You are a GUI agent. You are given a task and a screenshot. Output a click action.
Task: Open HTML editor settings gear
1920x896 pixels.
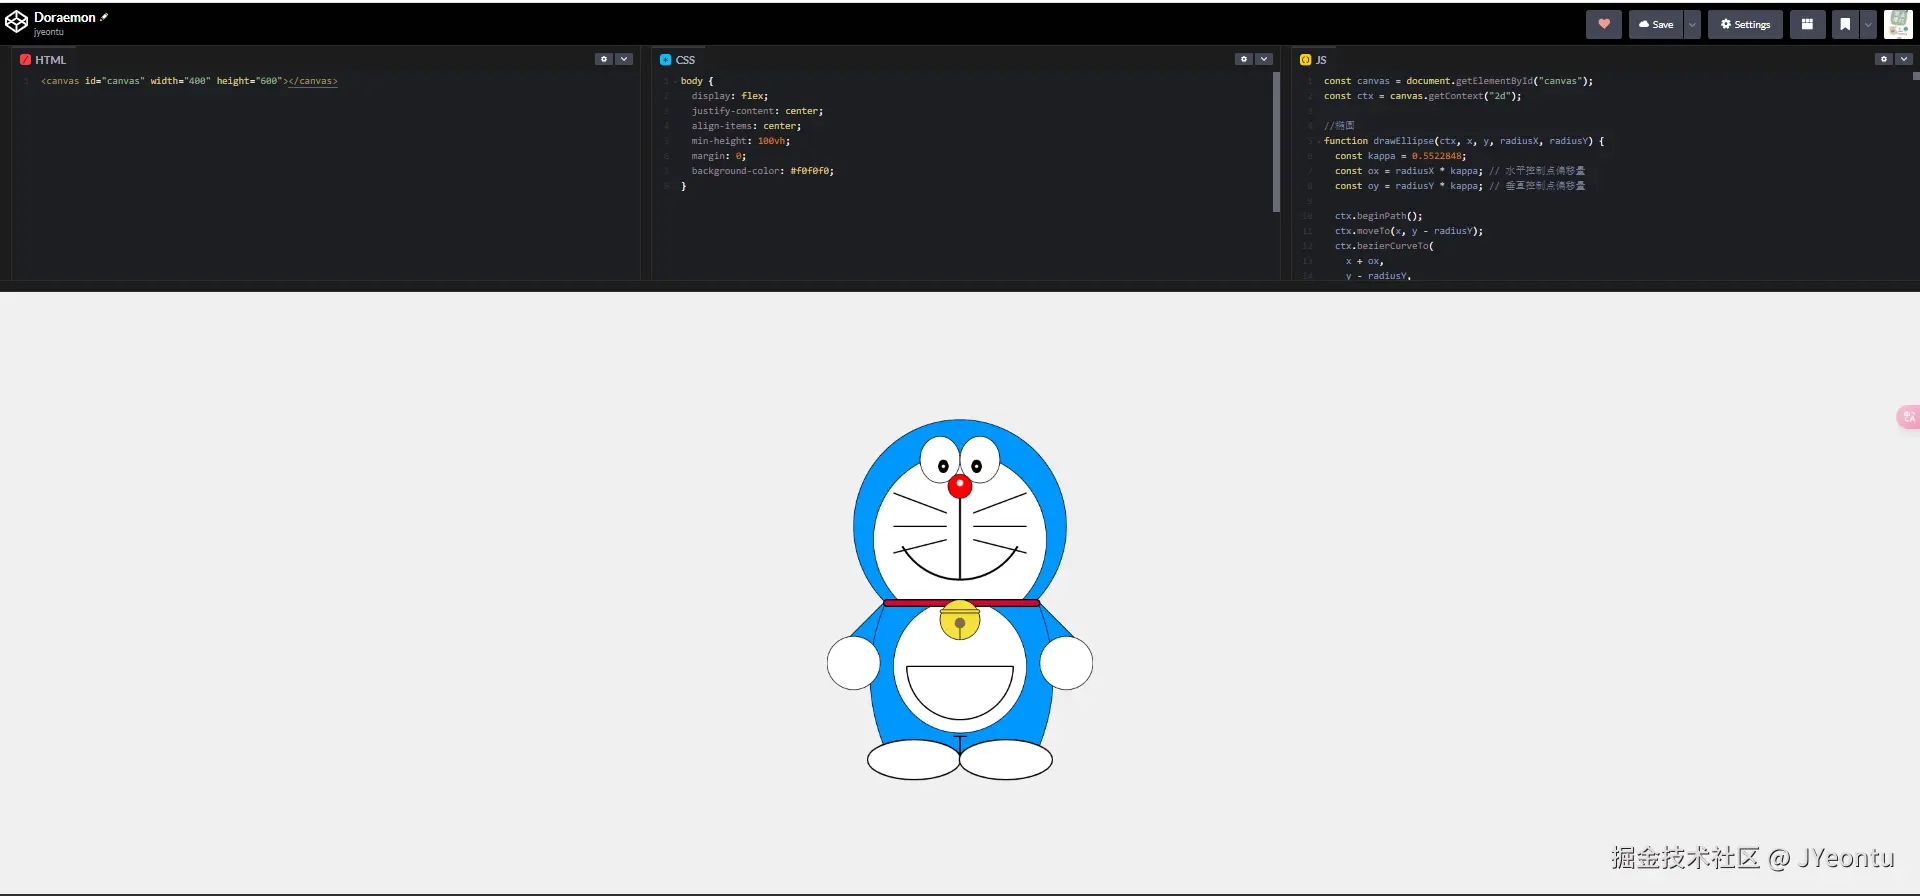click(x=604, y=59)
